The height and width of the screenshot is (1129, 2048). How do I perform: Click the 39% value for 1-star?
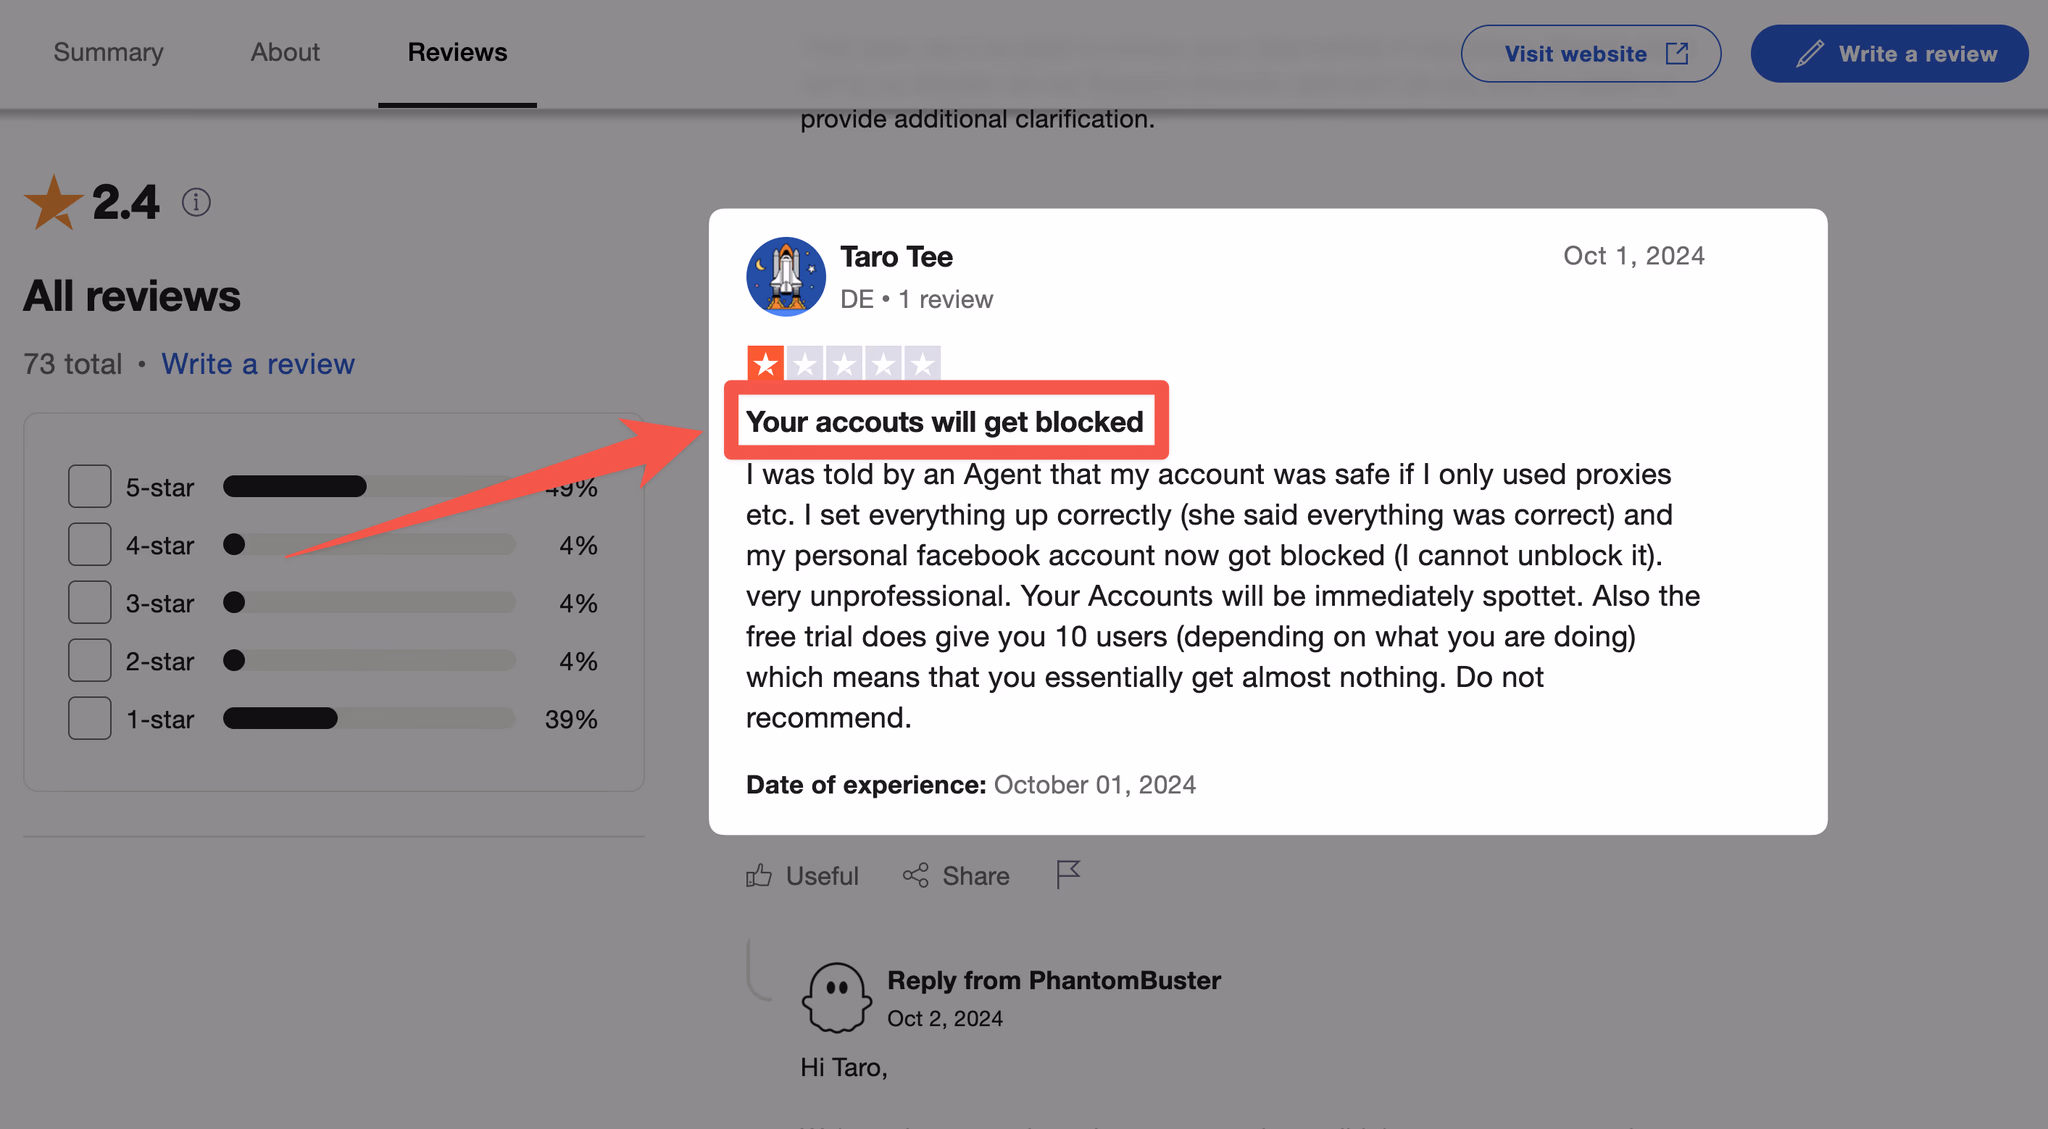[x=571, y=719]
